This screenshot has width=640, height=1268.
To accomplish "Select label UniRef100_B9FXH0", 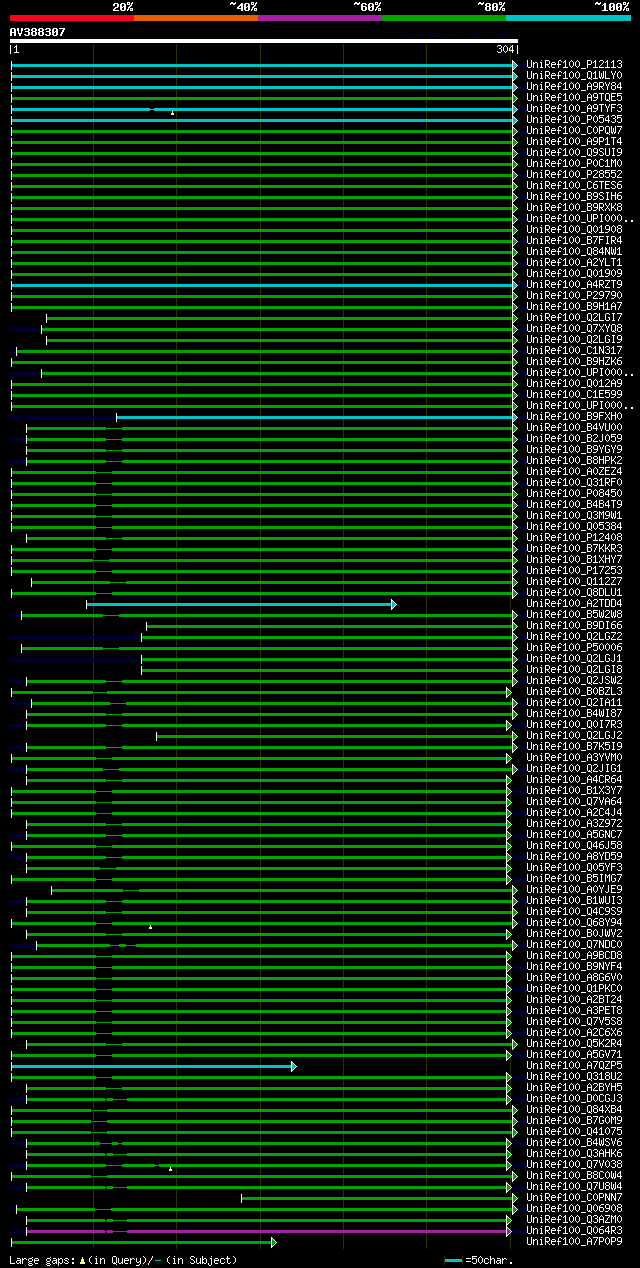I will (x=574, y=416).
